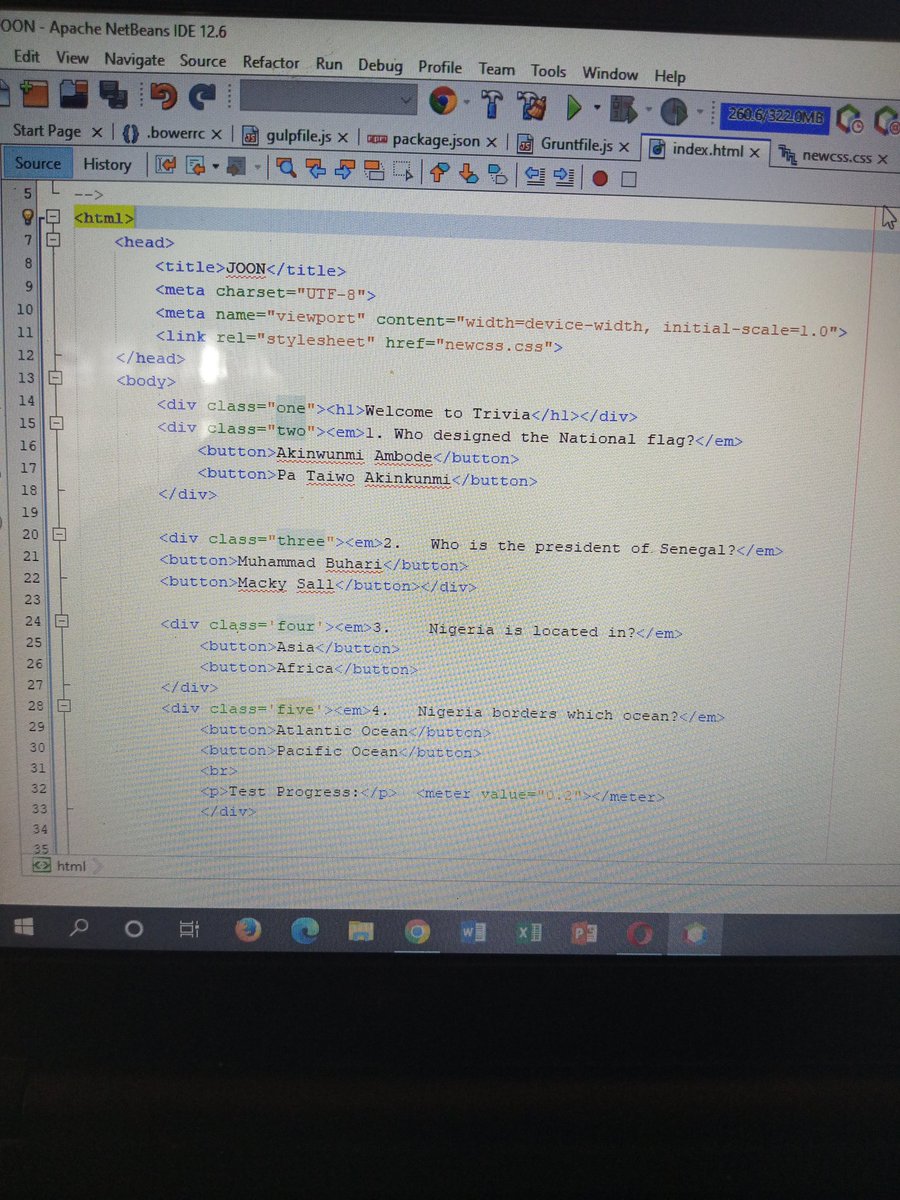Click the JOON title text on line 8
The image size is (900, 1200).
247,269
